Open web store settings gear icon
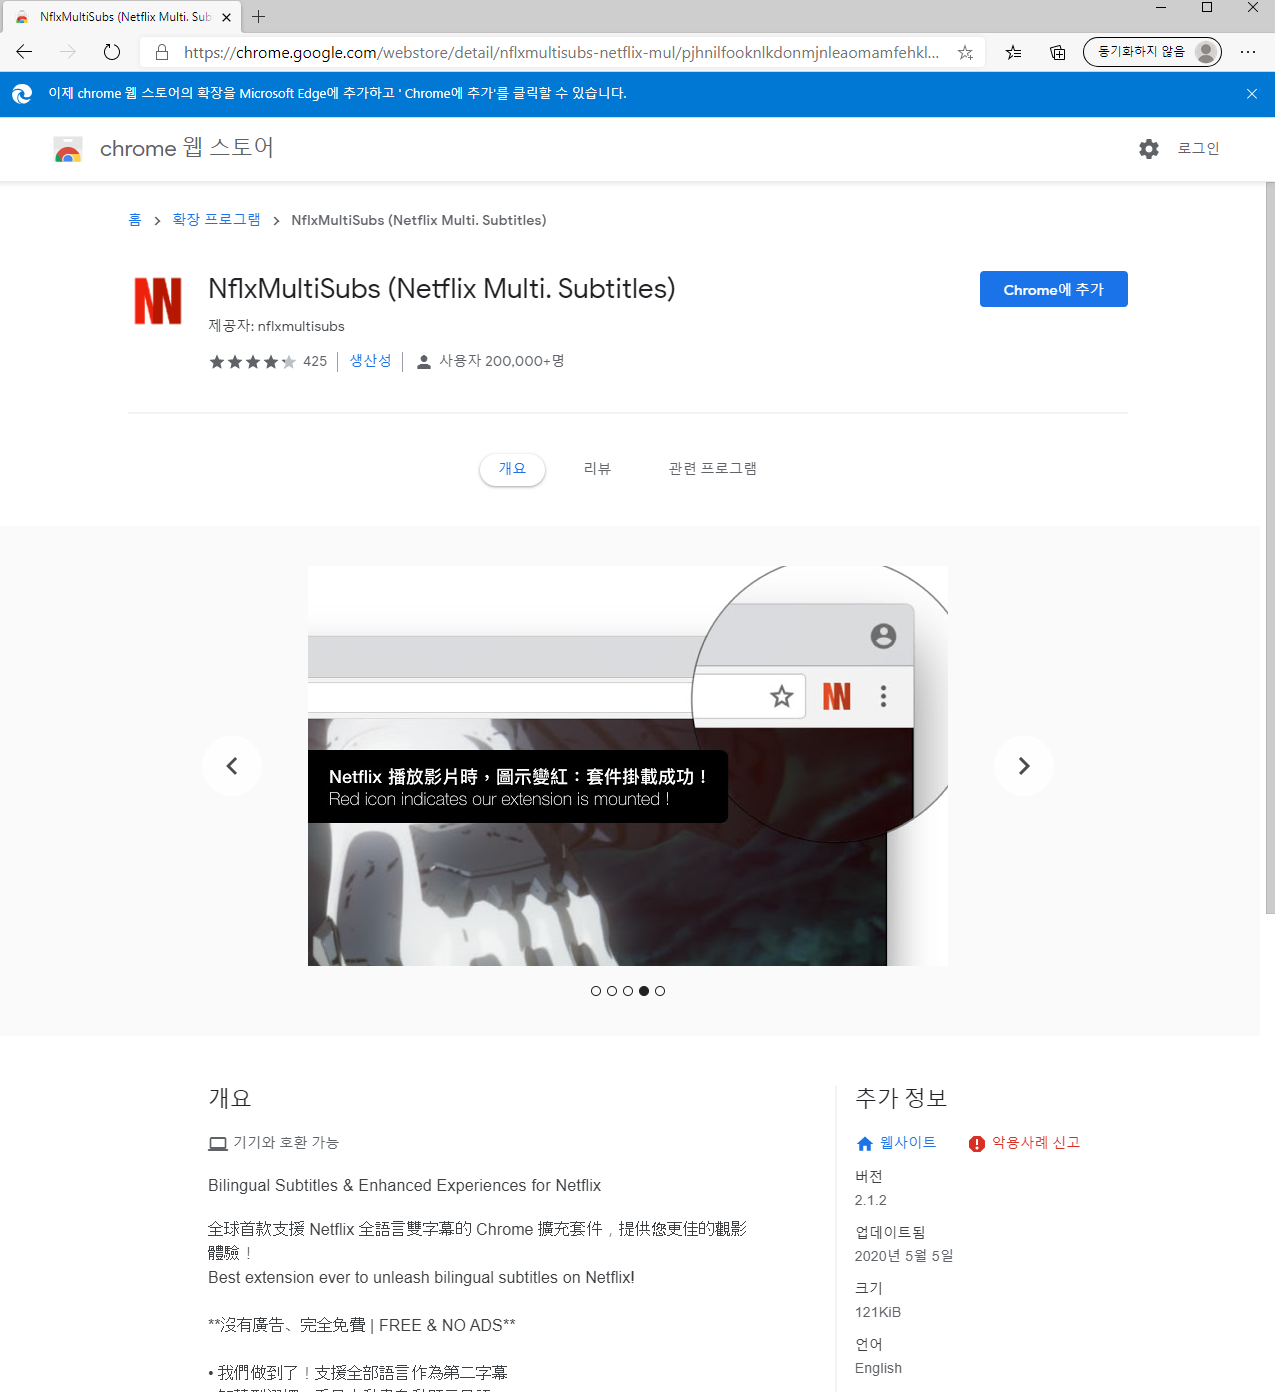The image size is (1275, 1392). click(1149, 149)
